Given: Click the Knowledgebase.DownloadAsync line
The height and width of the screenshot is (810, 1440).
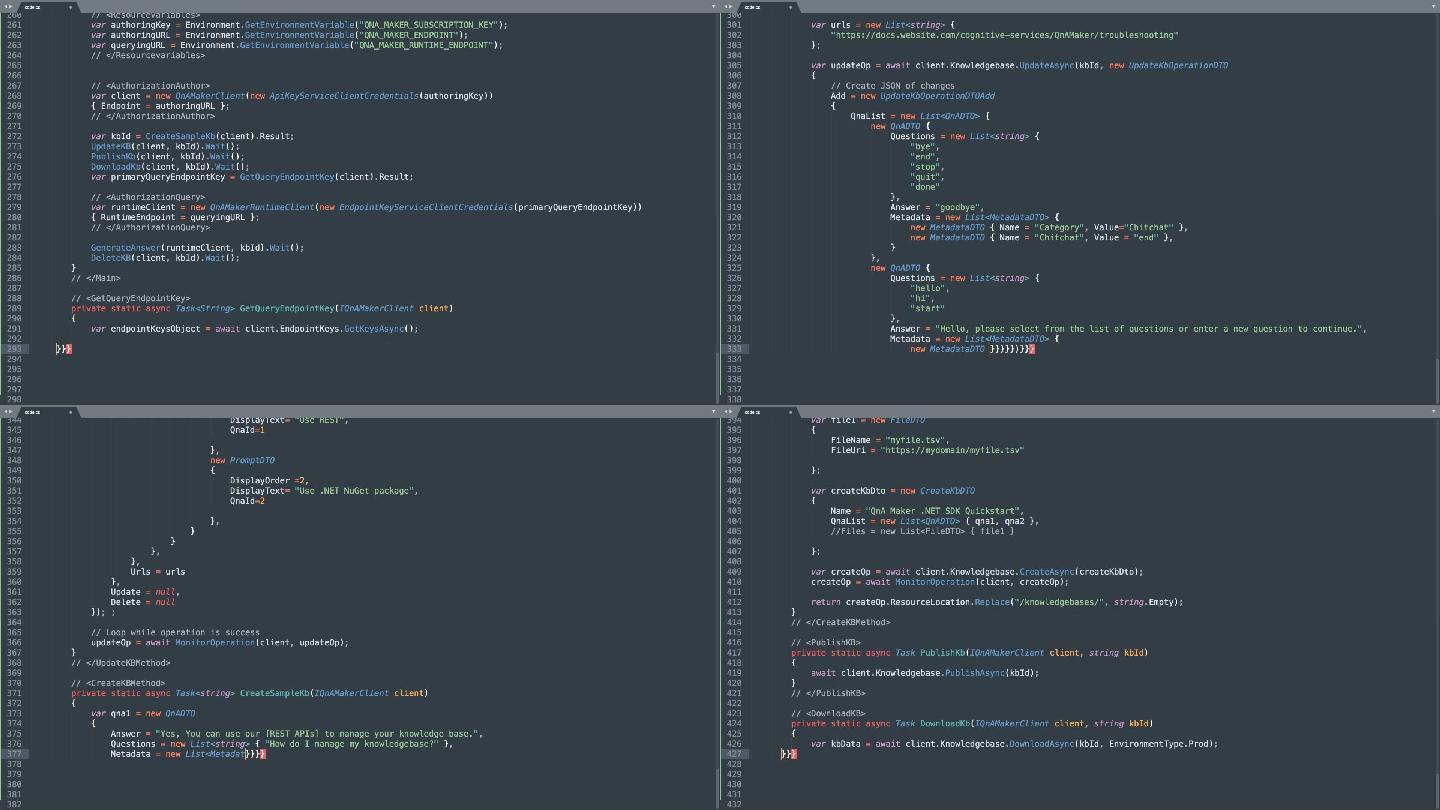Looking at the screenshot, I should 1014,743.
